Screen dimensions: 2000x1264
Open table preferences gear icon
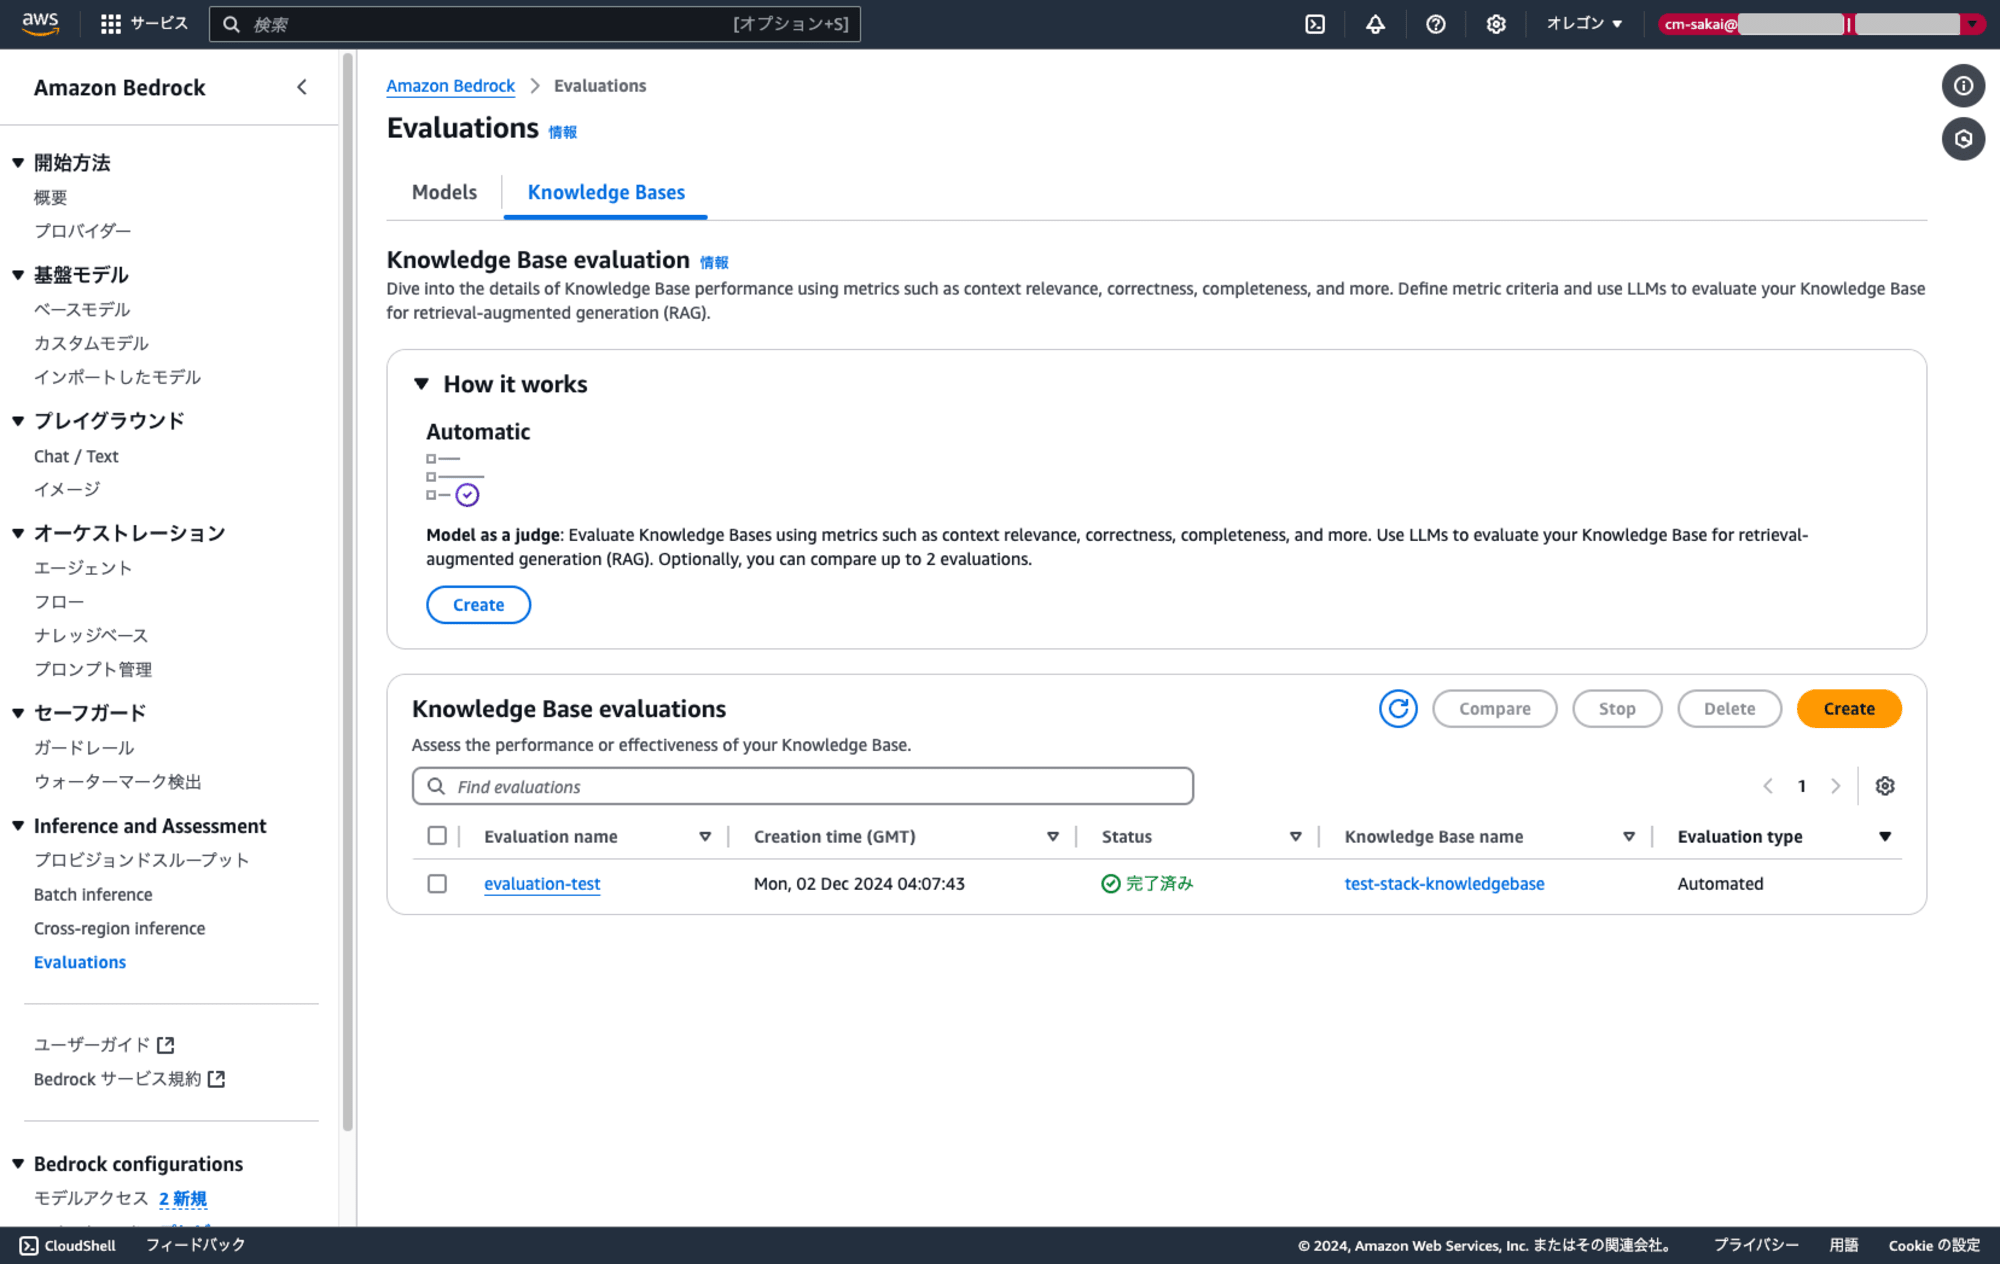[1884, 786]
